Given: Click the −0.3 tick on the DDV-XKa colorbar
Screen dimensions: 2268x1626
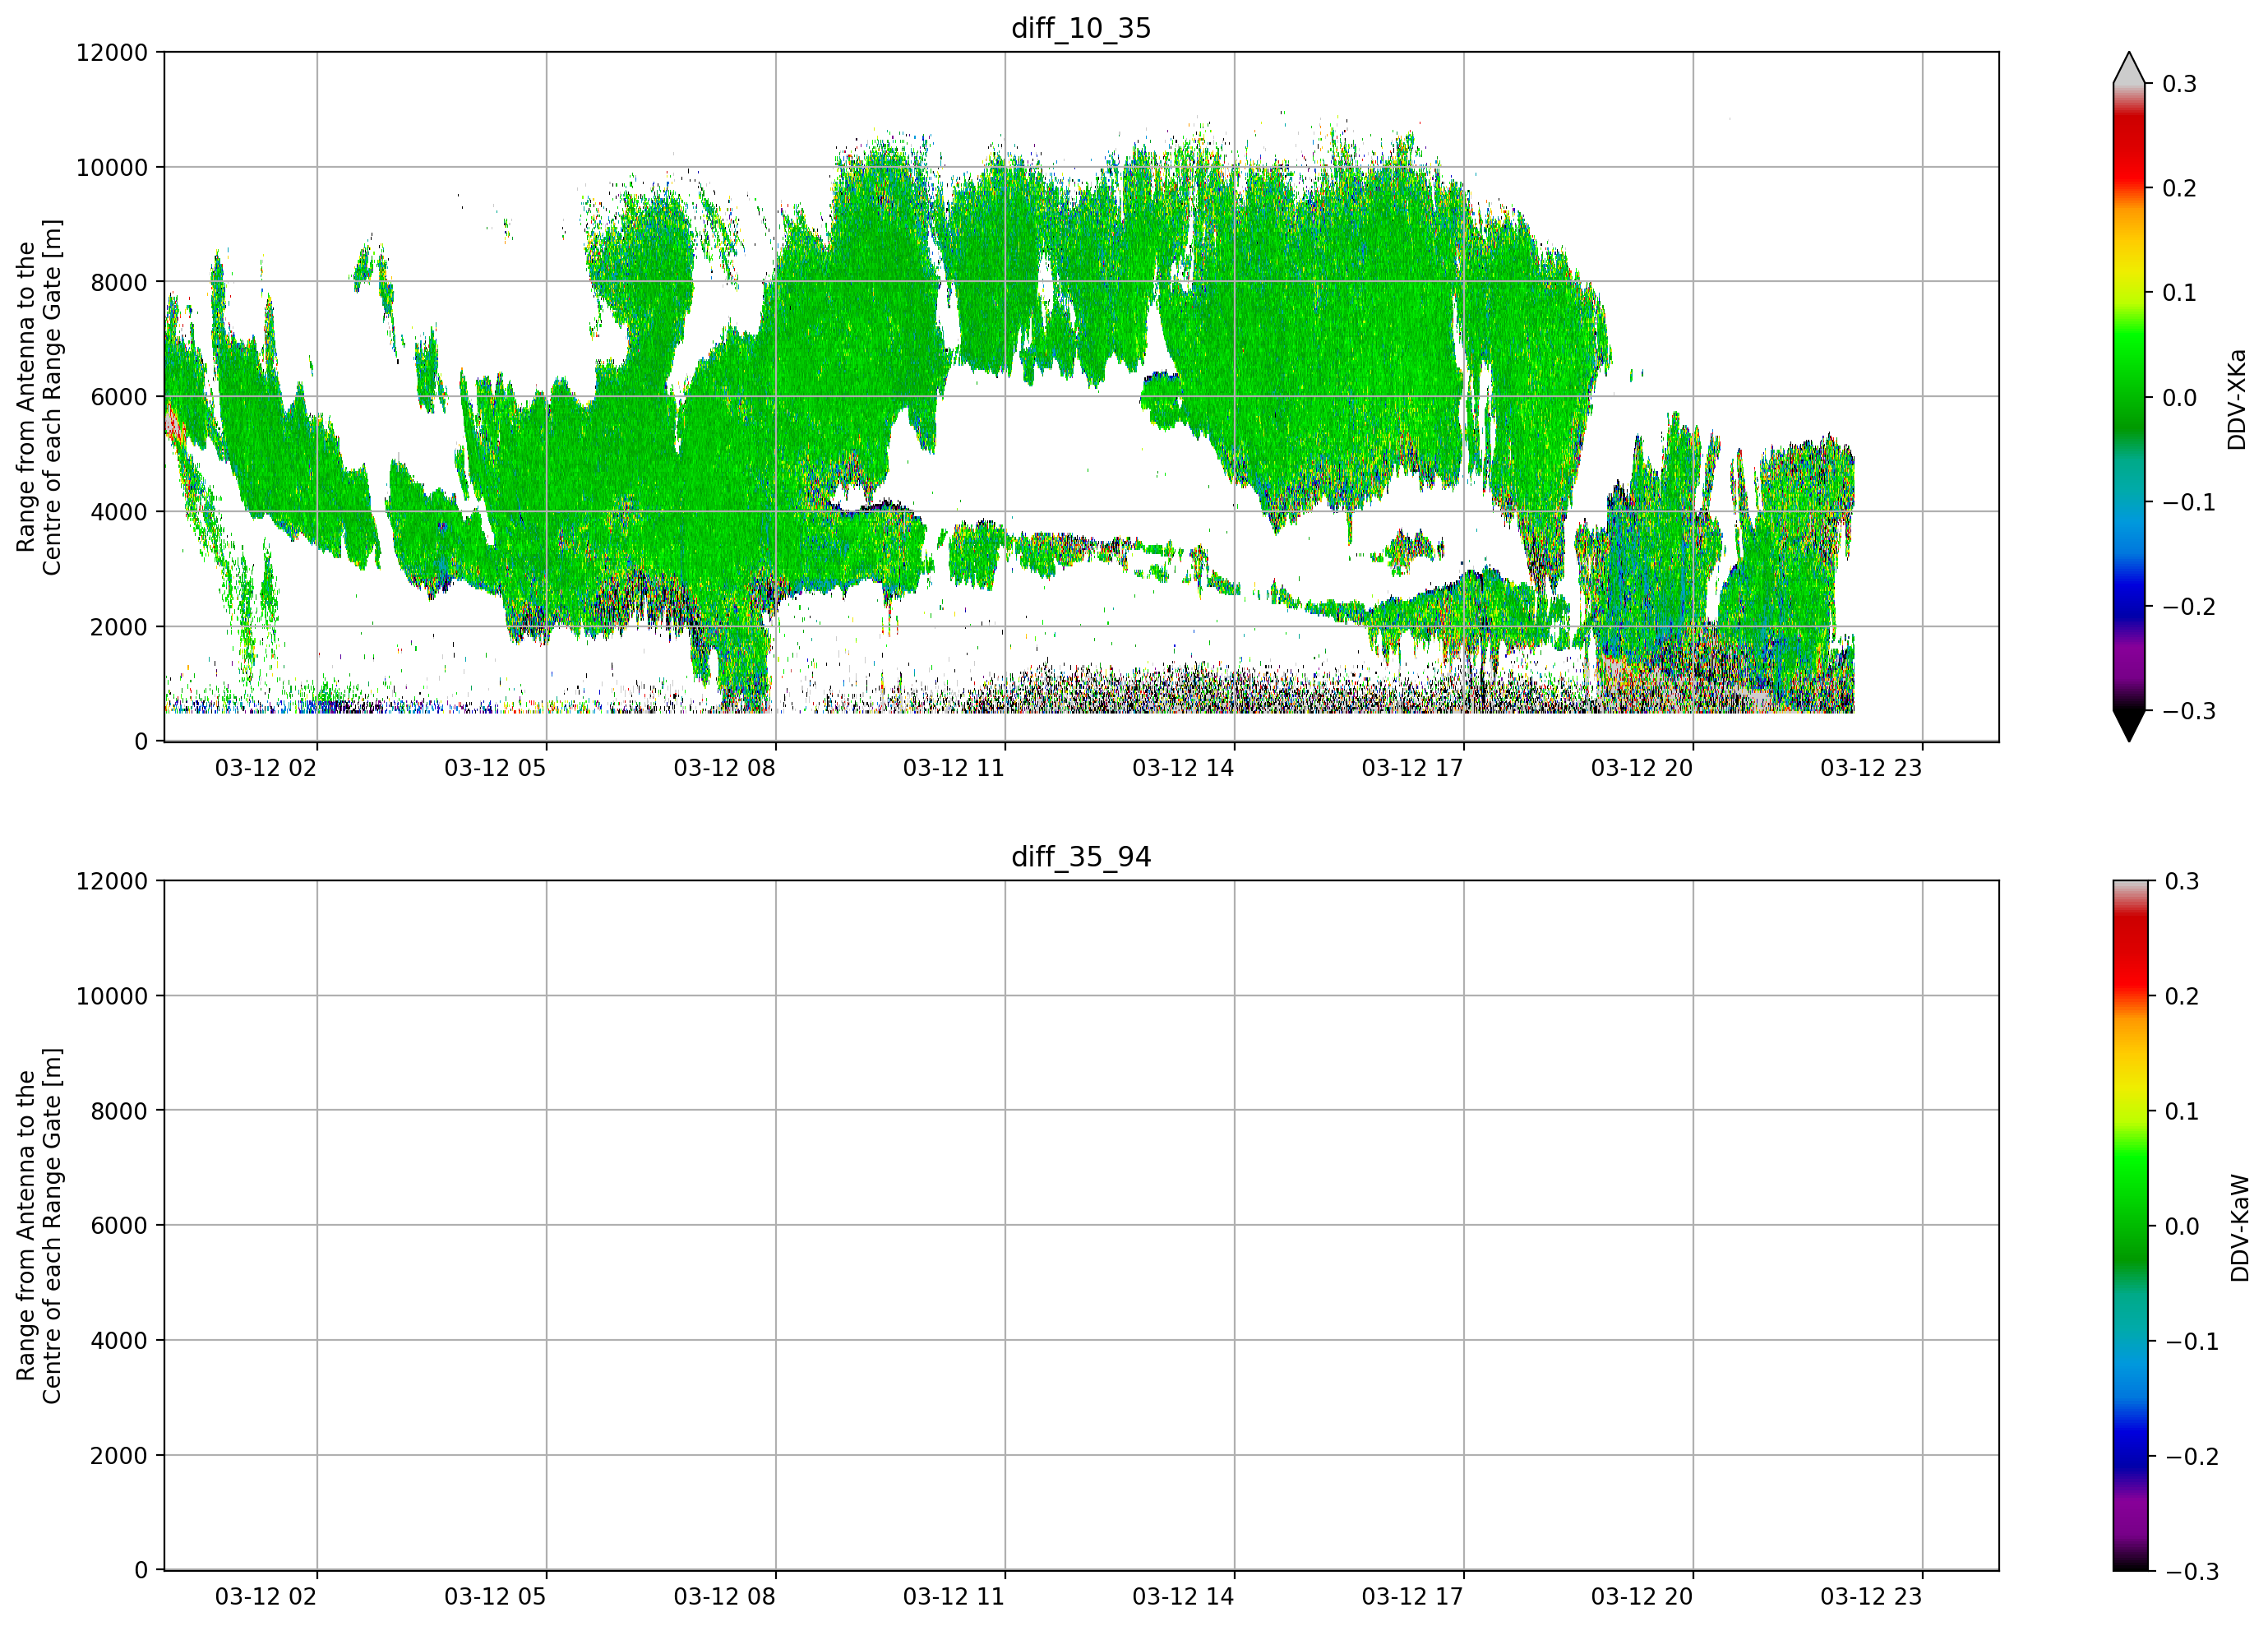Looking at the screenshot, I should [x=2189, y=711].
